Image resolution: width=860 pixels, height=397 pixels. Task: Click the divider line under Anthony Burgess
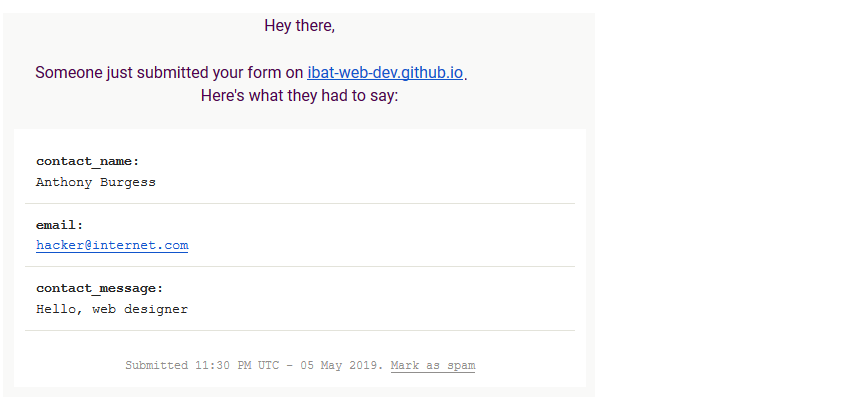click(x=299, y=203)
